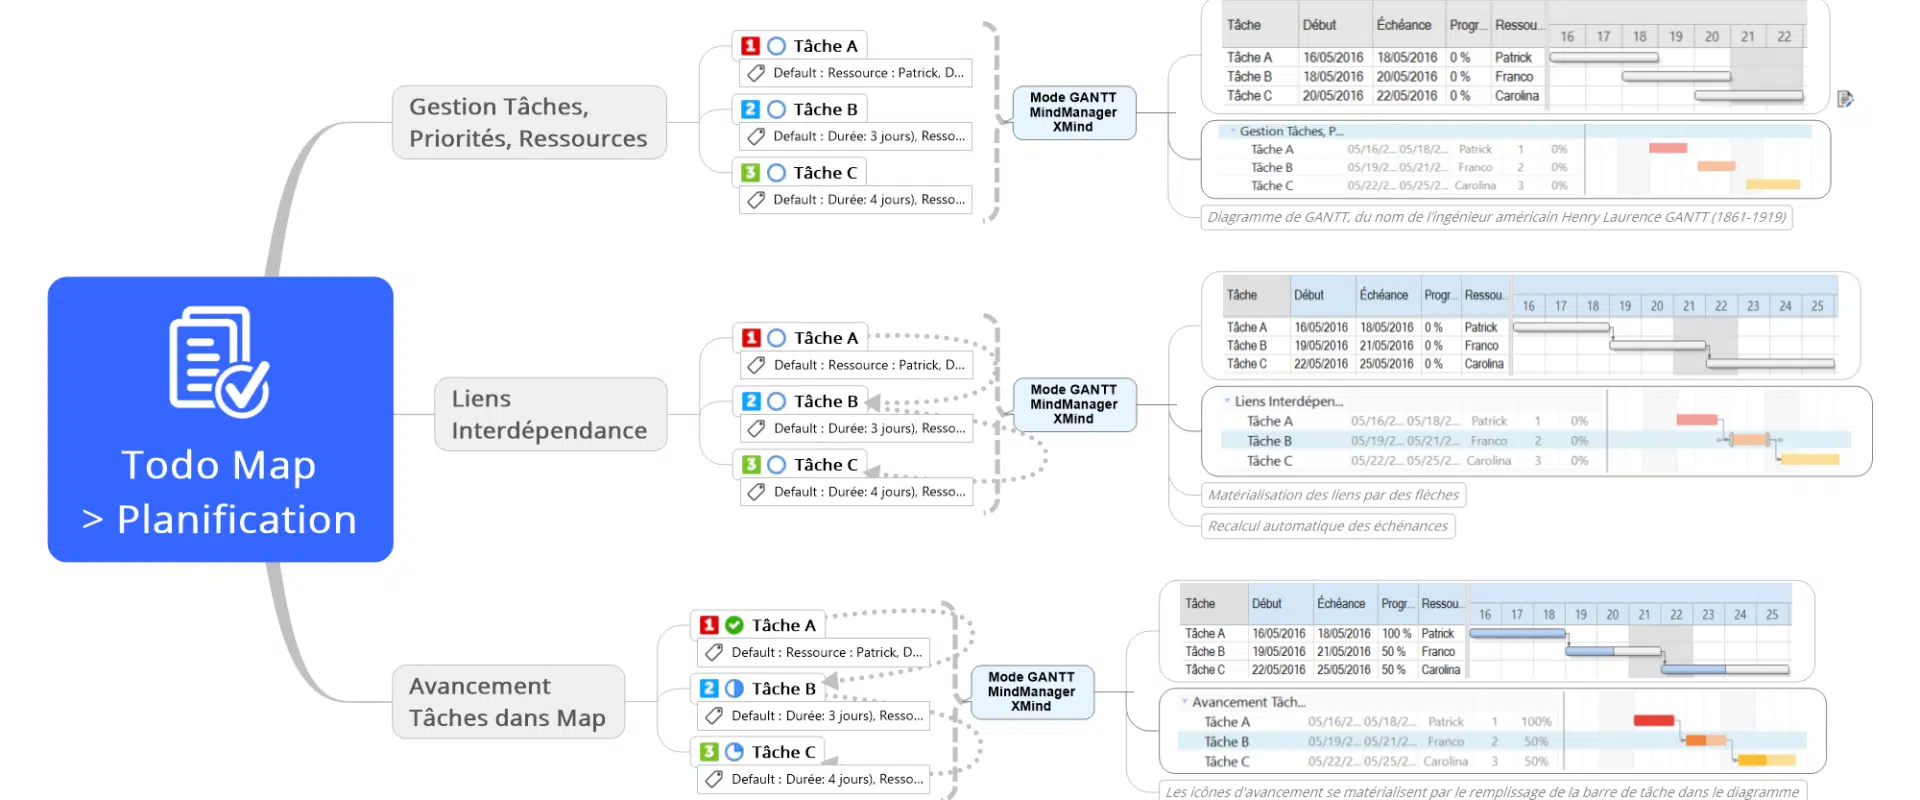1920x800 pixels.
Task: Collapse the 'Liens Interdépen...' Gantt group
Action: [1227, 401]
